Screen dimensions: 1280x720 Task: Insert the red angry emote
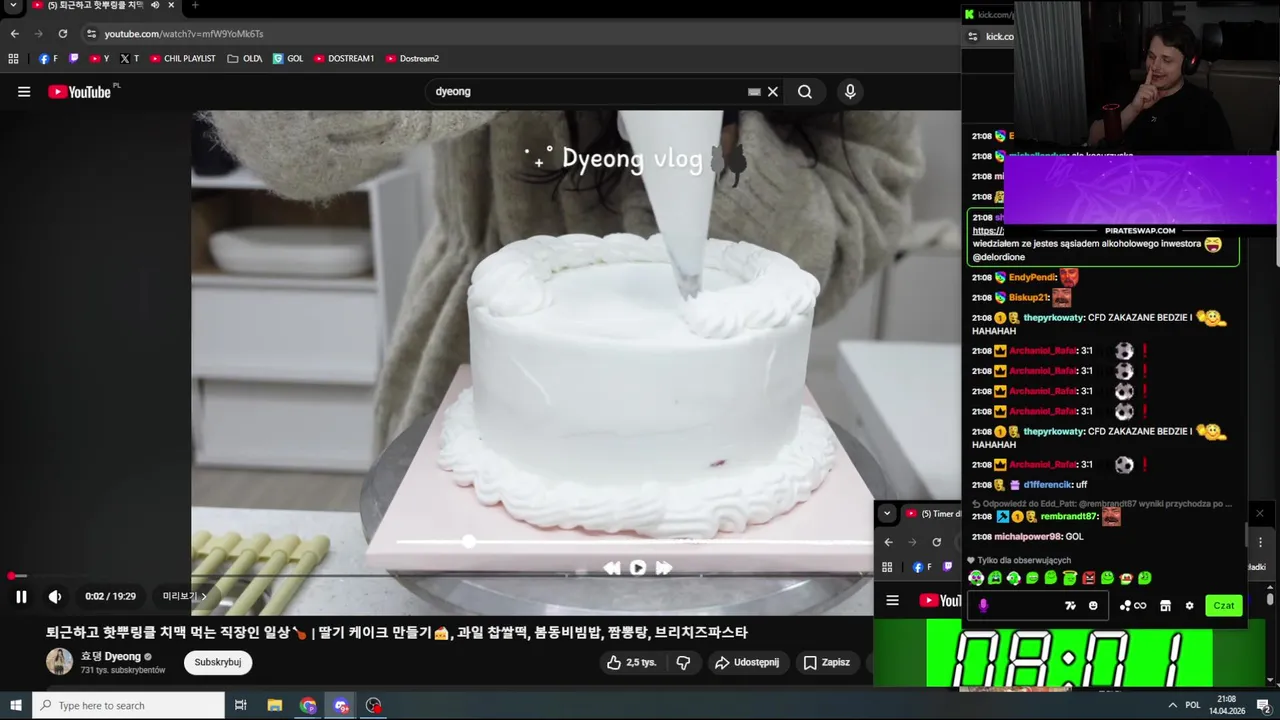tap(1089, 578)
